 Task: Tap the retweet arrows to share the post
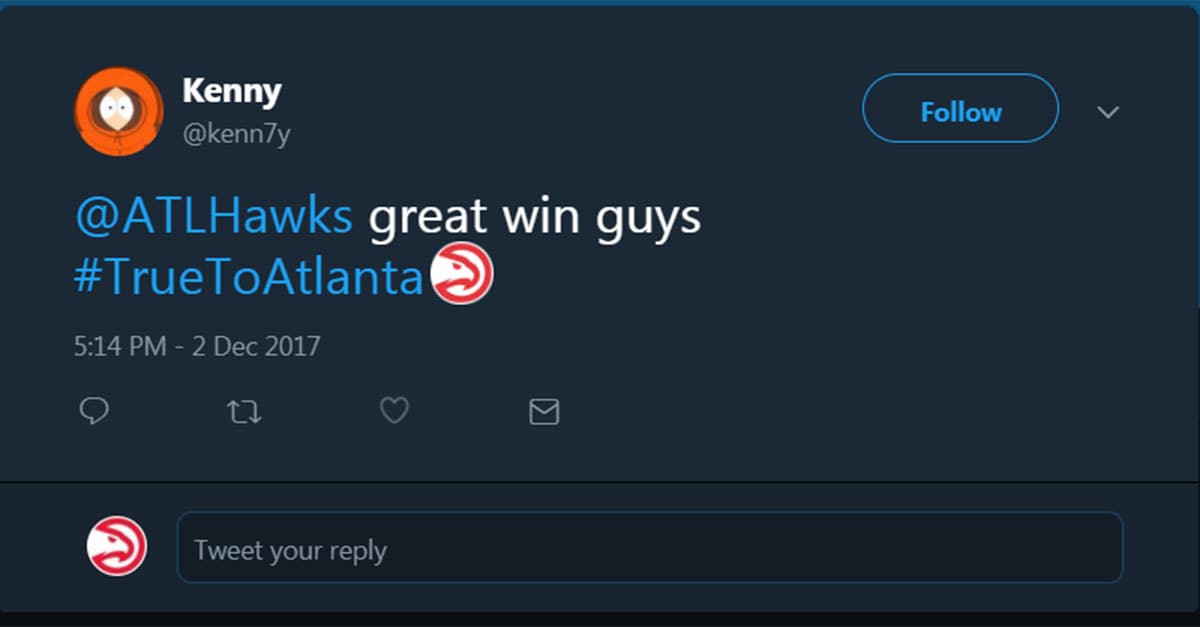[244, 410]
